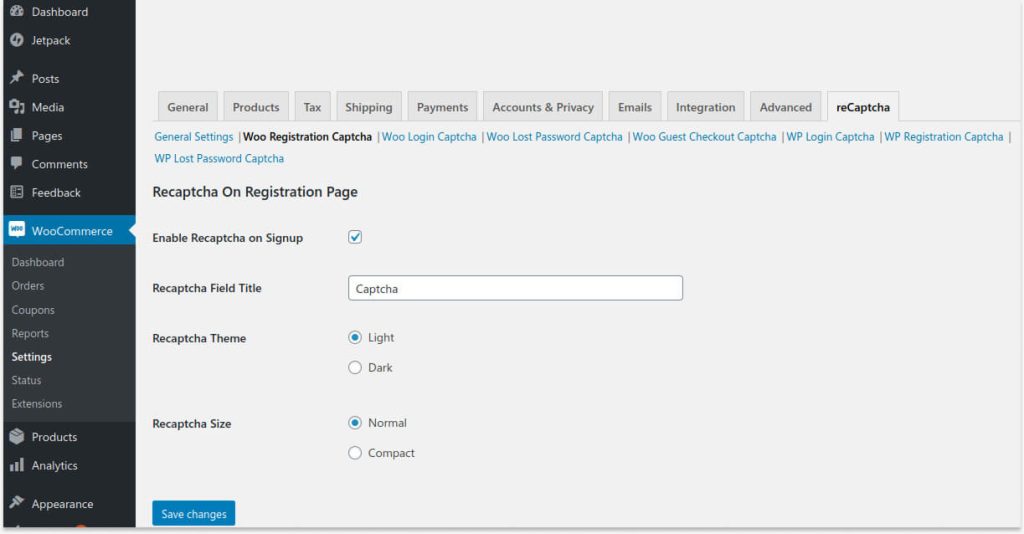Screen dimensions: 1024x534
Task: Click the Comments bubble icon
Action: [x=17, y=163]
